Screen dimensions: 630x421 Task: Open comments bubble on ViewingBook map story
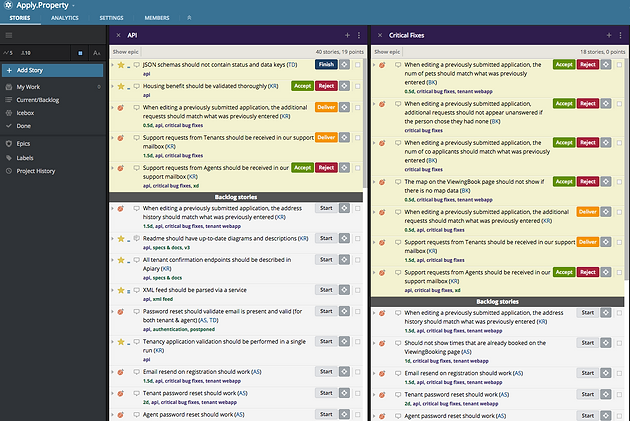pyautogui.click(x=398, y=182)
